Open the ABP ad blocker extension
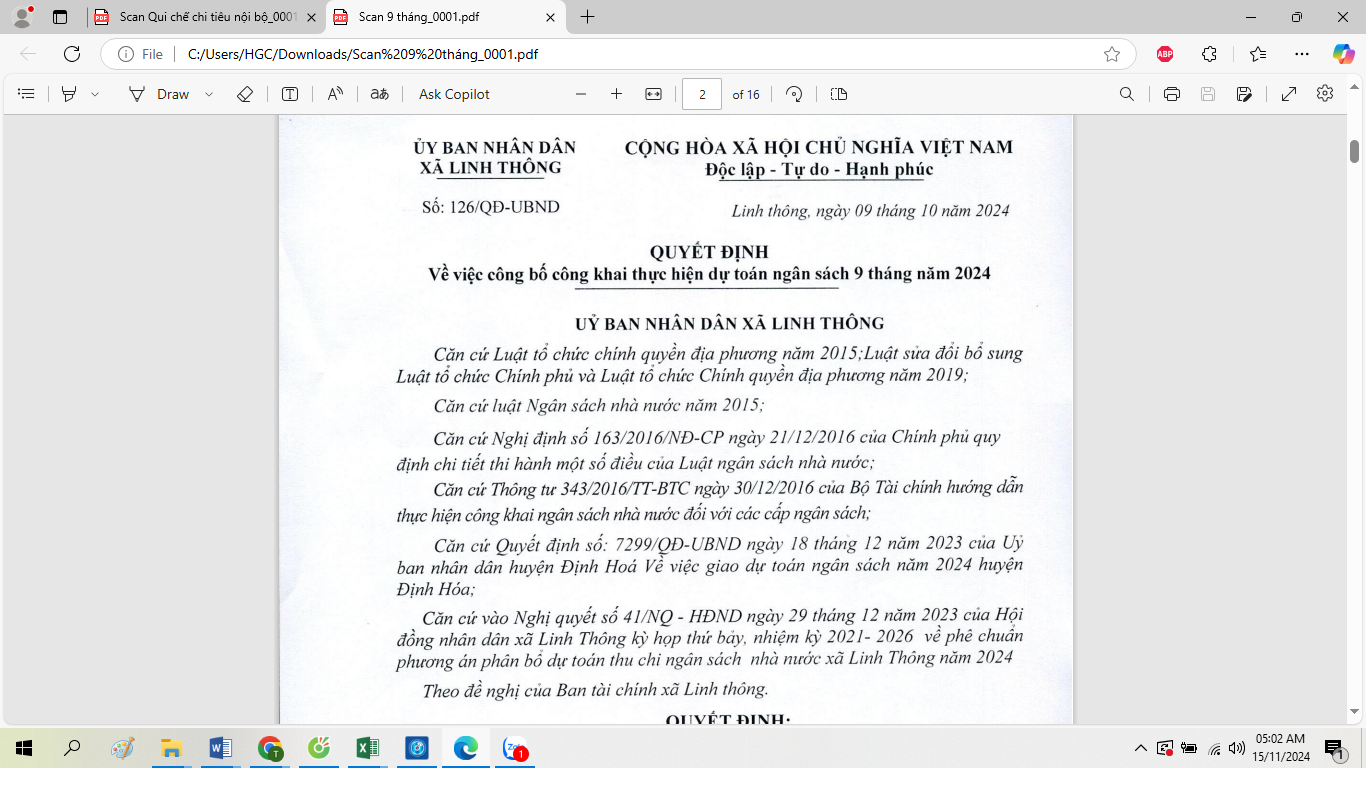The image size is (1366, 786). 1165,54
